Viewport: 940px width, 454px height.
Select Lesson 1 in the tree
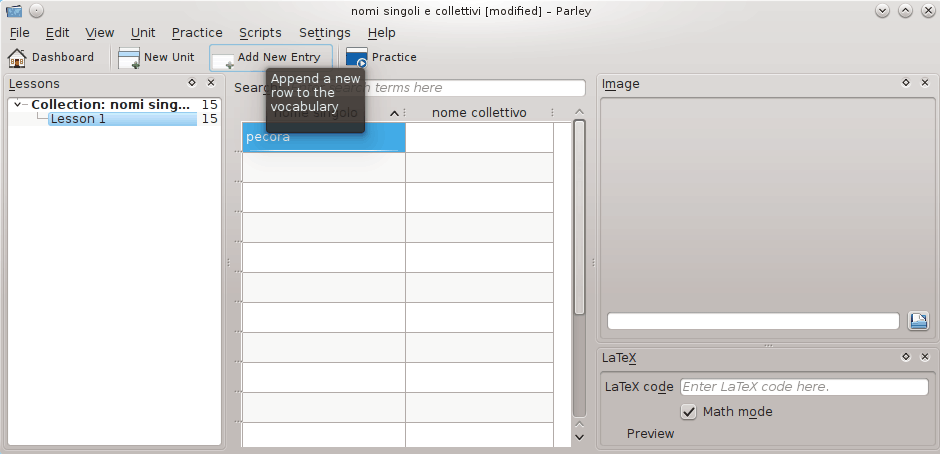tap(78, 119)
